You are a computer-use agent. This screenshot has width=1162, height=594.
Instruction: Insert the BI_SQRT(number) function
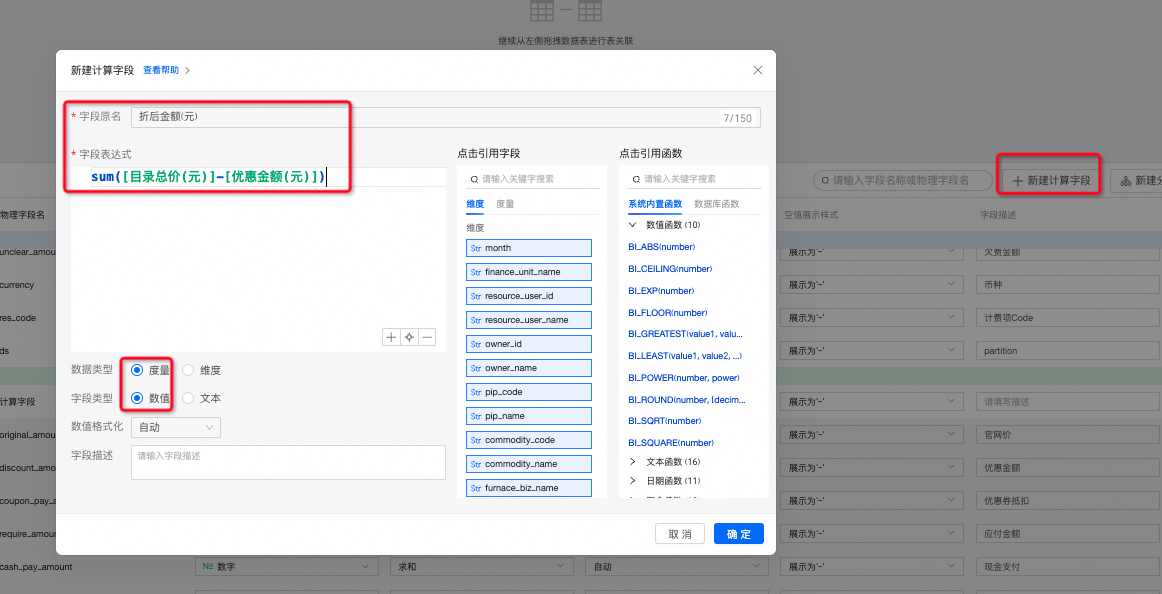664,421
